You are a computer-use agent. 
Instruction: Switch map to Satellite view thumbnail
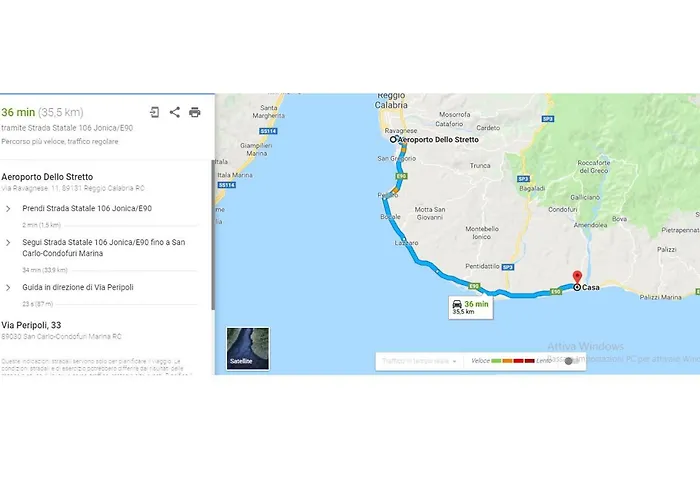click(248, 349)
